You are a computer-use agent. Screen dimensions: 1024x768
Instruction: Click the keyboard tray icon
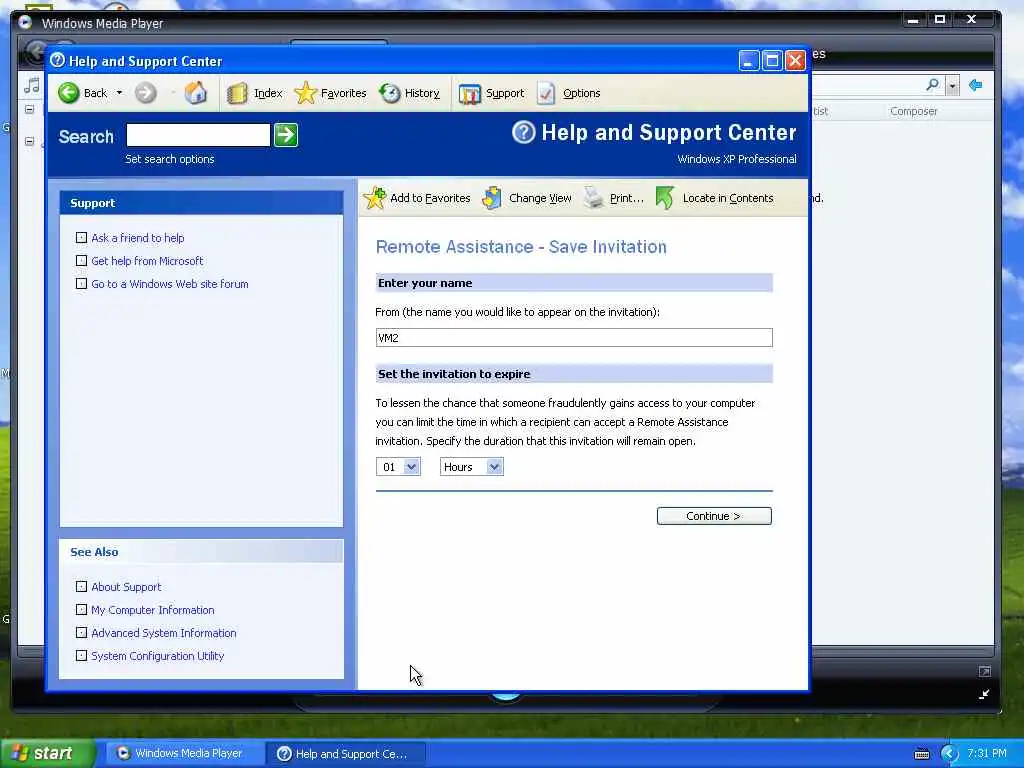[922, 754]
